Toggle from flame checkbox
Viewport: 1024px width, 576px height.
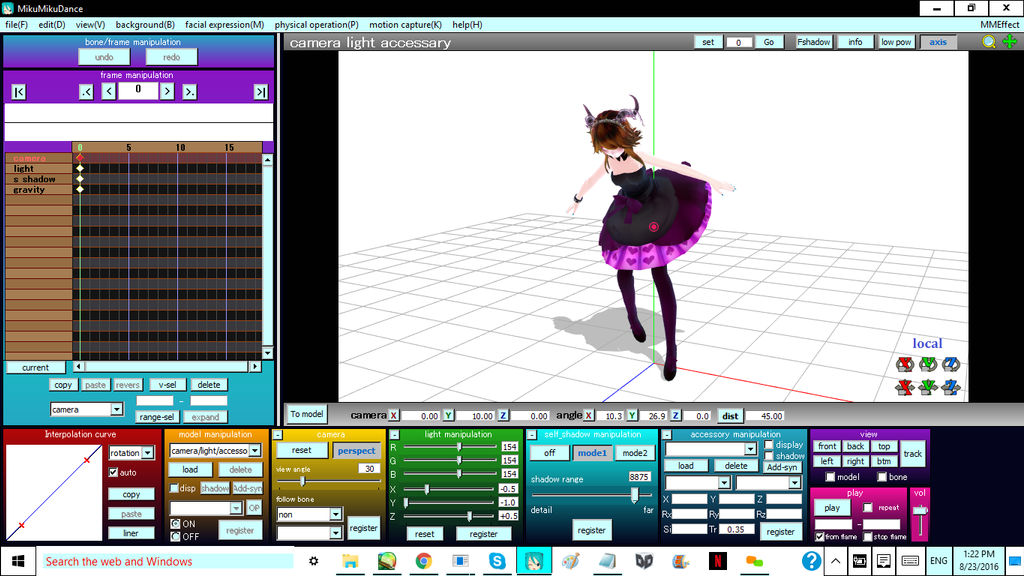820,537
